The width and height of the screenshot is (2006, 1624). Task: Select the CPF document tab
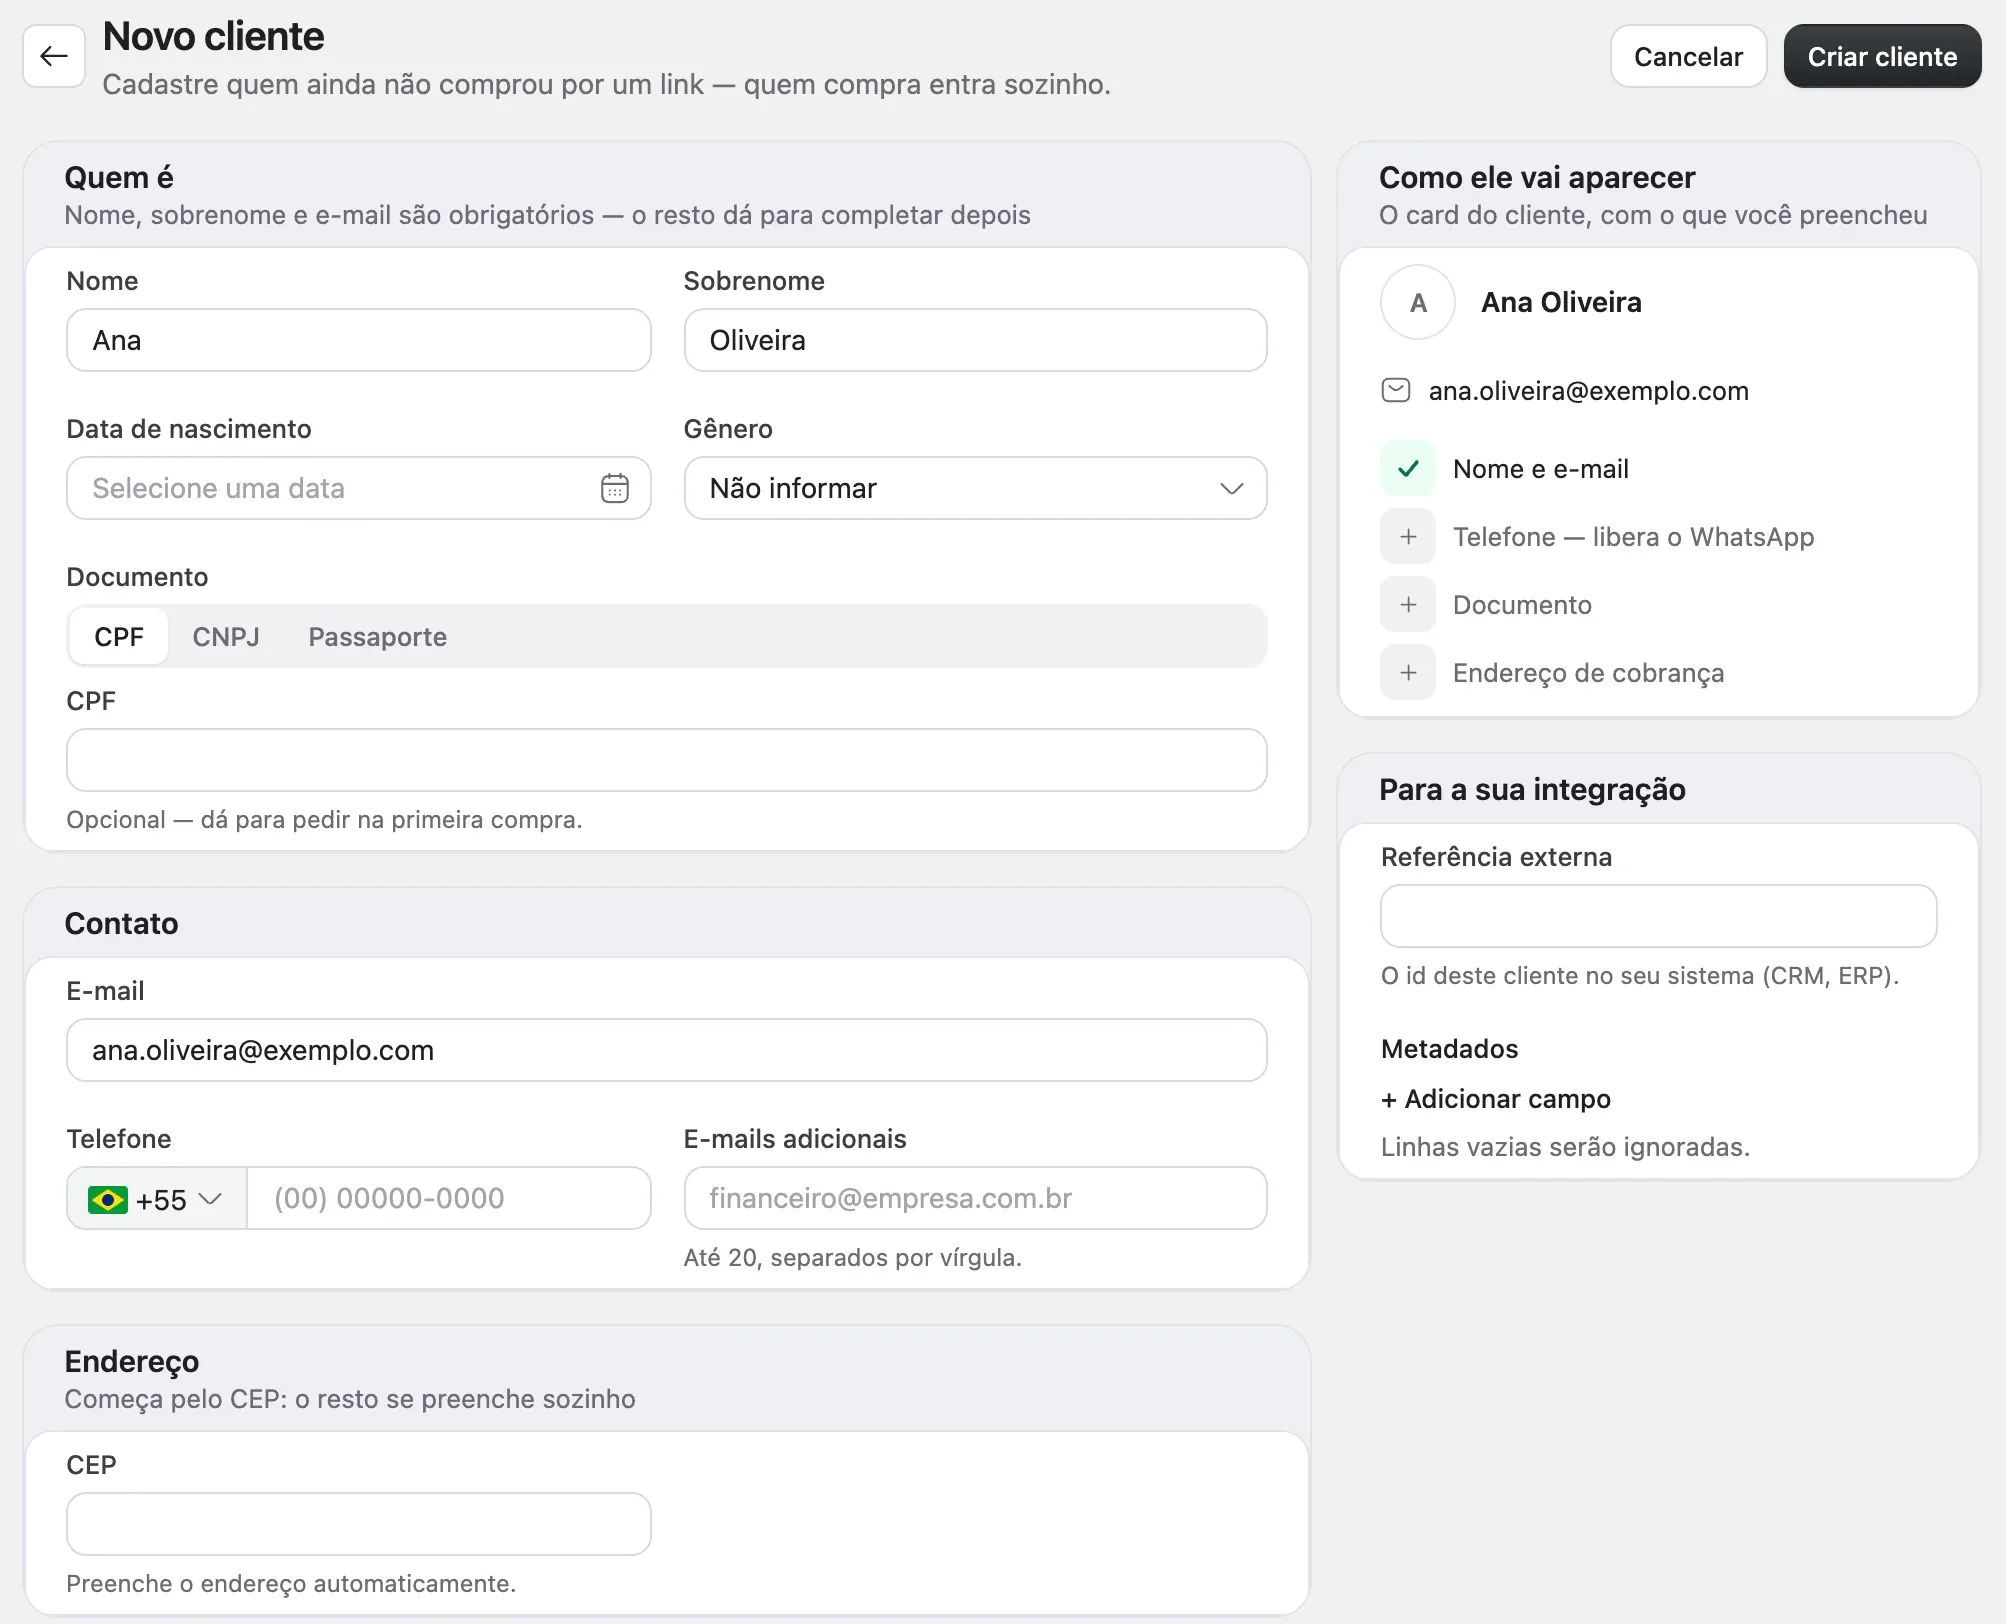(119, 636)
